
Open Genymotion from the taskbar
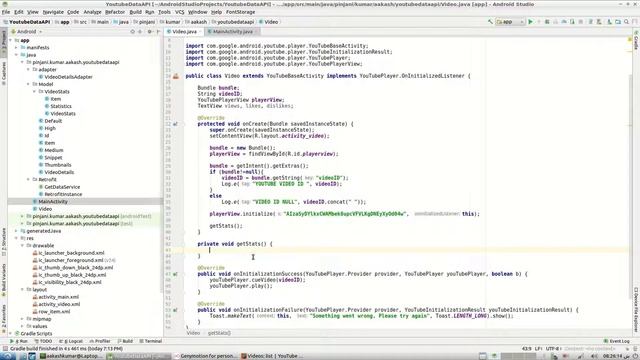(x=205, y=356)
